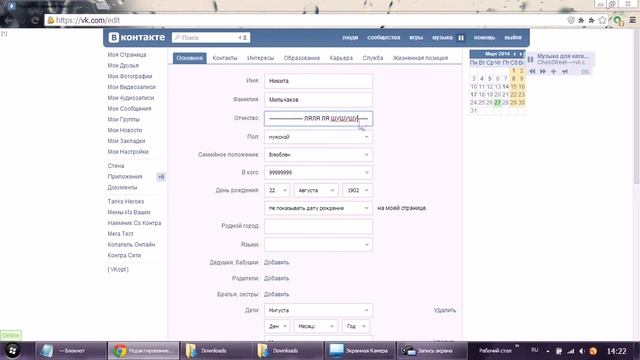640x360 pixels.
Task: Open Chrome menu hamburger icon
Action: pyautogui.click(x=632, y=20)
